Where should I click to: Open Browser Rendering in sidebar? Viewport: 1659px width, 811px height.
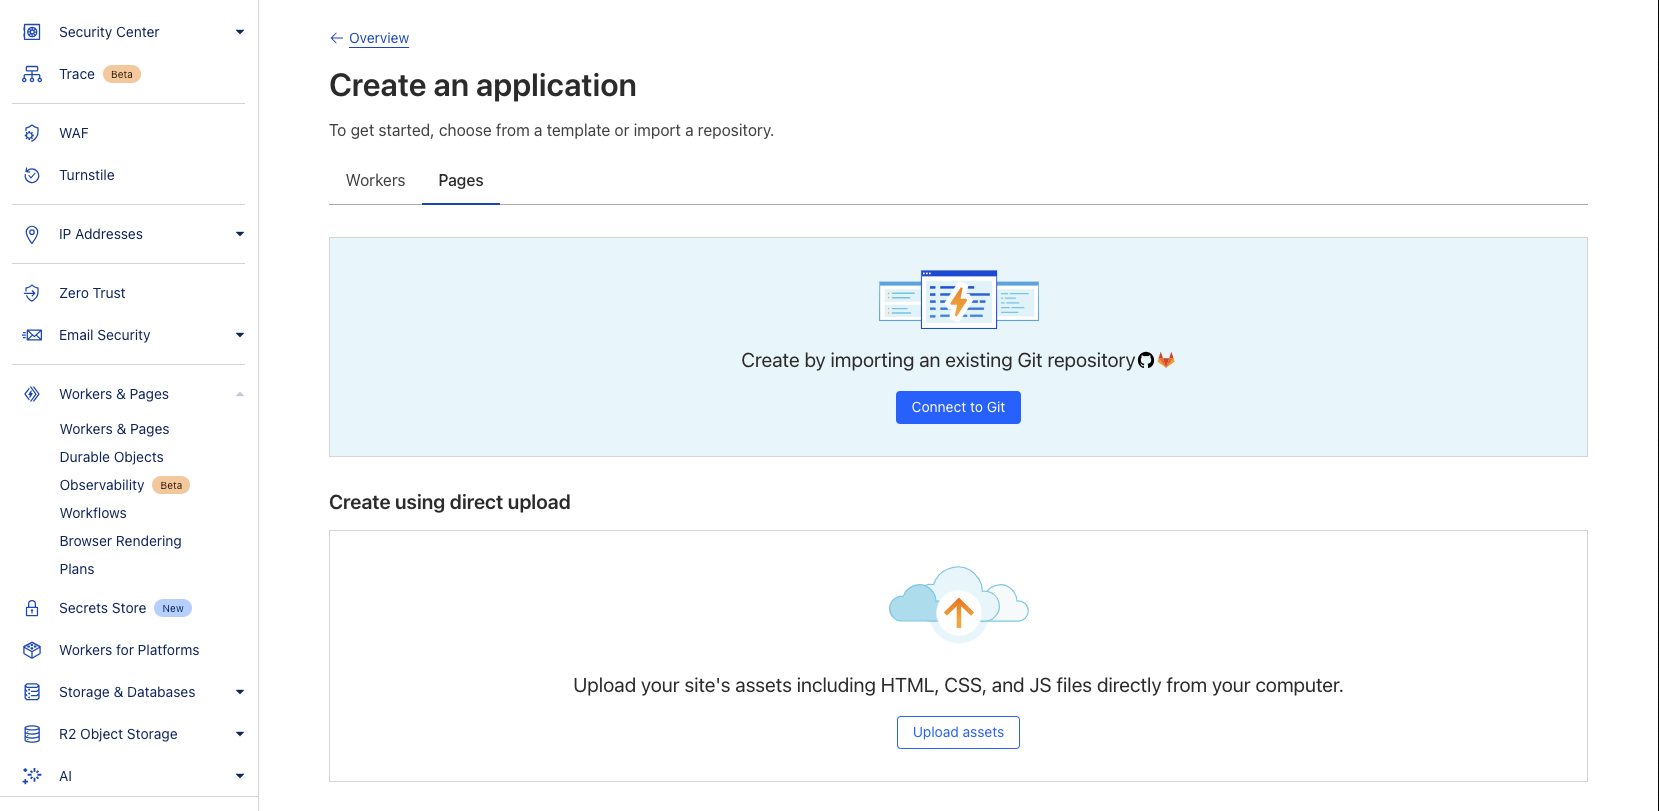coord(120,541)
